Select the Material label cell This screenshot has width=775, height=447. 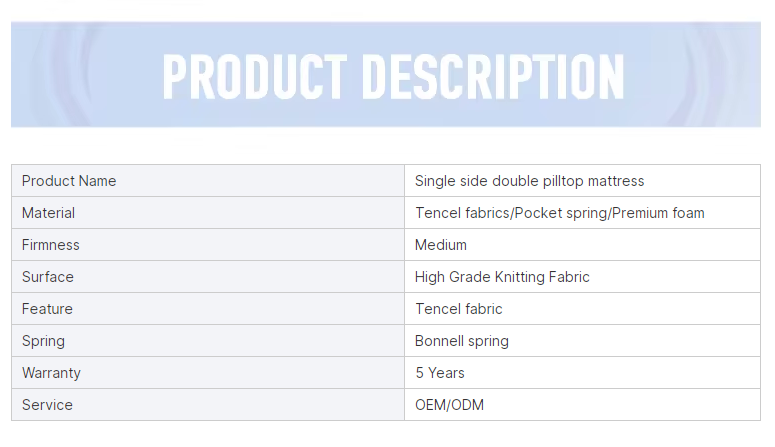208,213
